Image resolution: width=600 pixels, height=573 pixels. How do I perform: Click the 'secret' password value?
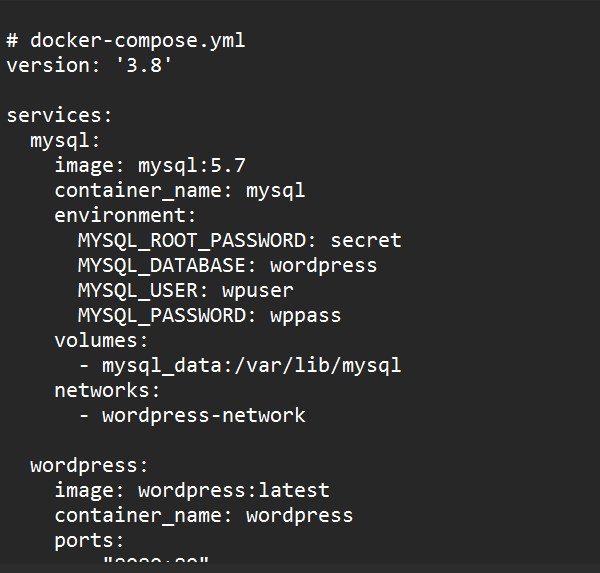pos(366,240)
